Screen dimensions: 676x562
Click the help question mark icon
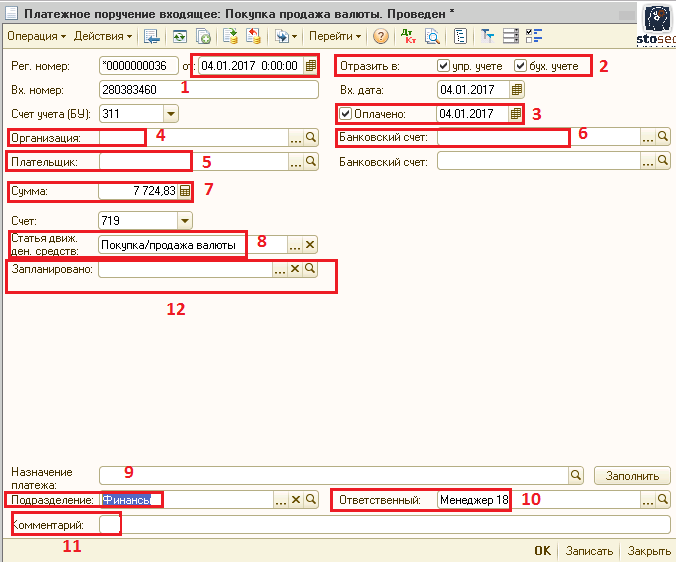pos(381,36)
